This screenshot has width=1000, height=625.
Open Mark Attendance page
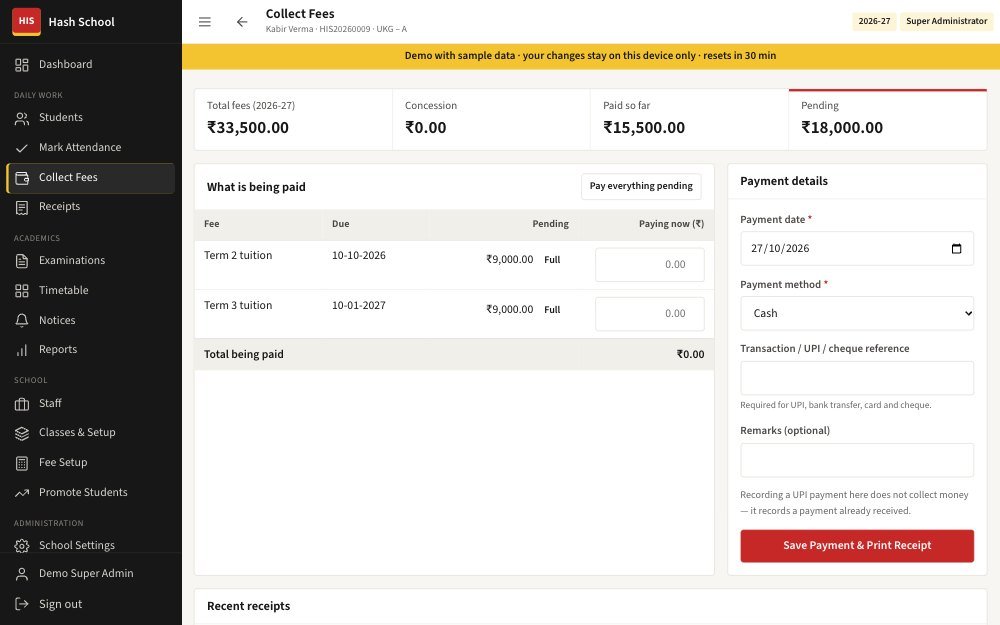[x=91, y=147]
